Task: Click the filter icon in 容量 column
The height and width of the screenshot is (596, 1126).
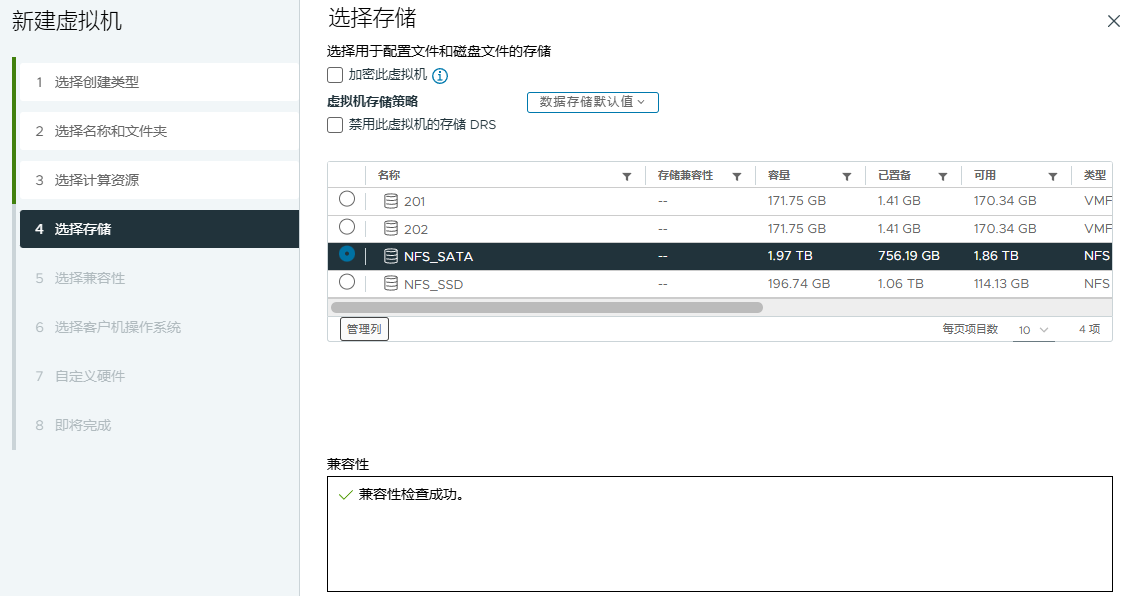Action: (x=846, y=176)
